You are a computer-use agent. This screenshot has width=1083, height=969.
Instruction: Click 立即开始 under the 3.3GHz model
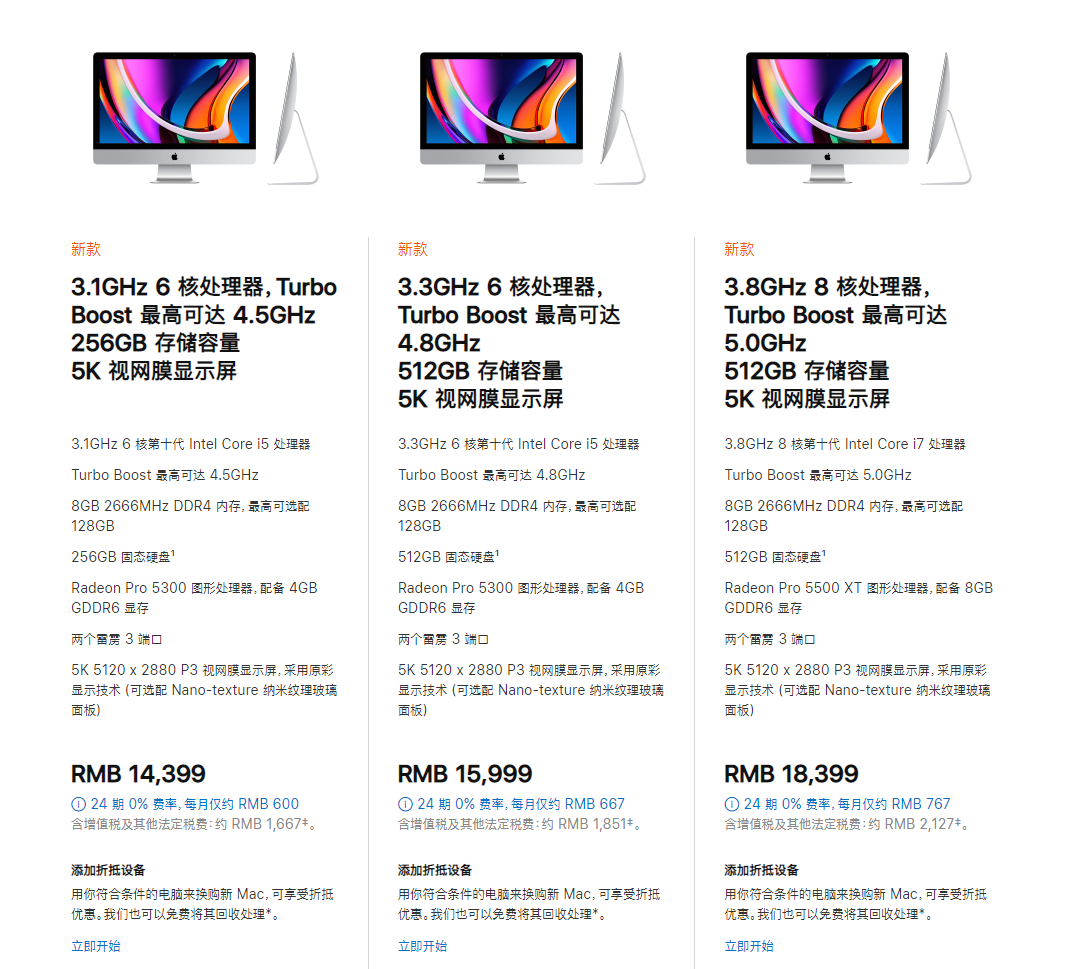422,946
